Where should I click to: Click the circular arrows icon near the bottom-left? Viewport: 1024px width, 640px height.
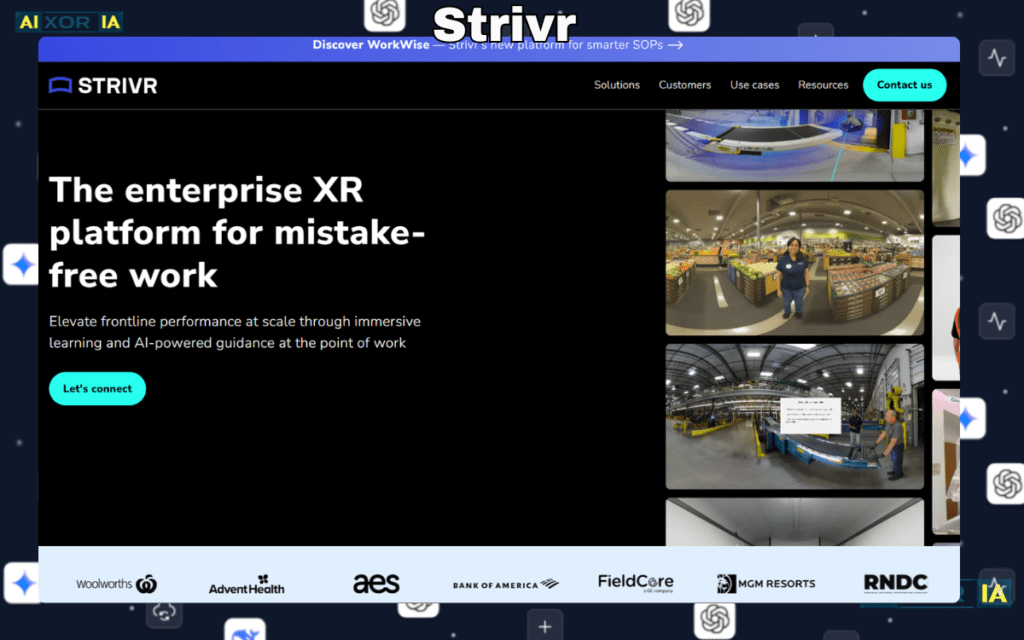(163, 614)
